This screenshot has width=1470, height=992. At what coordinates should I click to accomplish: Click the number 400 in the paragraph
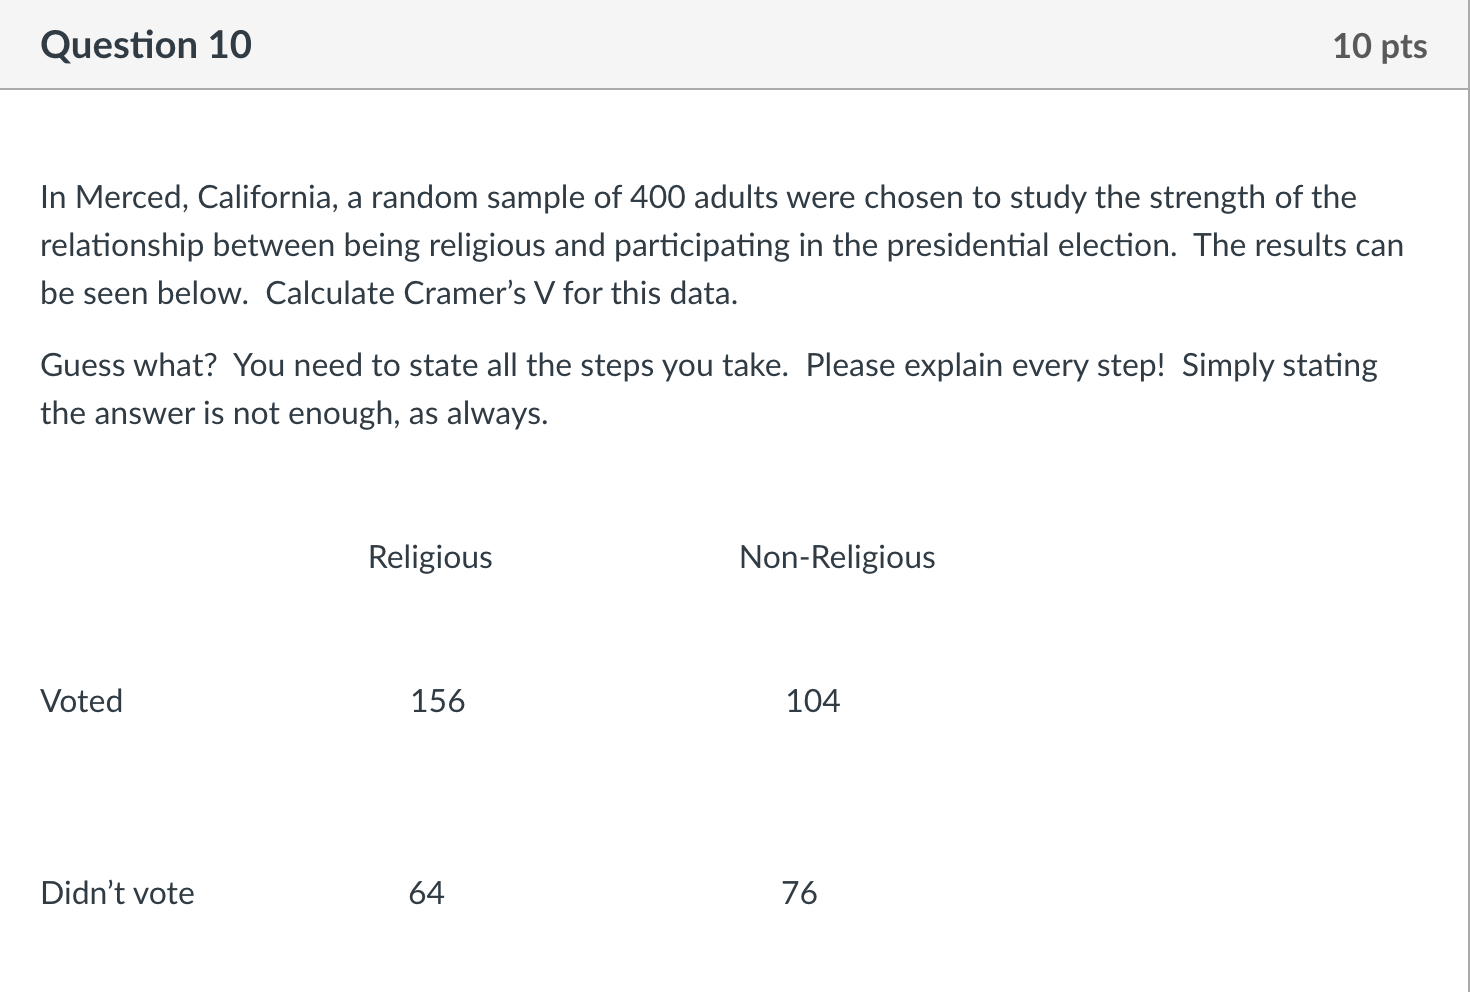[657, 198]
